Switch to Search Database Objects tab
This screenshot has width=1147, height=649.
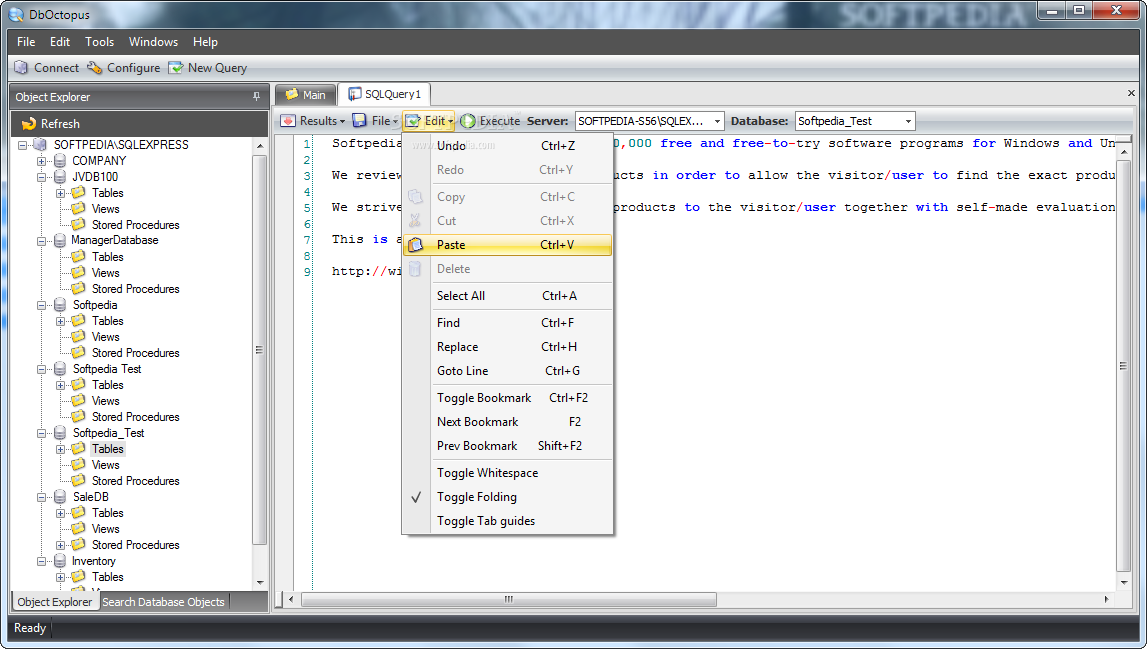pos(163,601)
